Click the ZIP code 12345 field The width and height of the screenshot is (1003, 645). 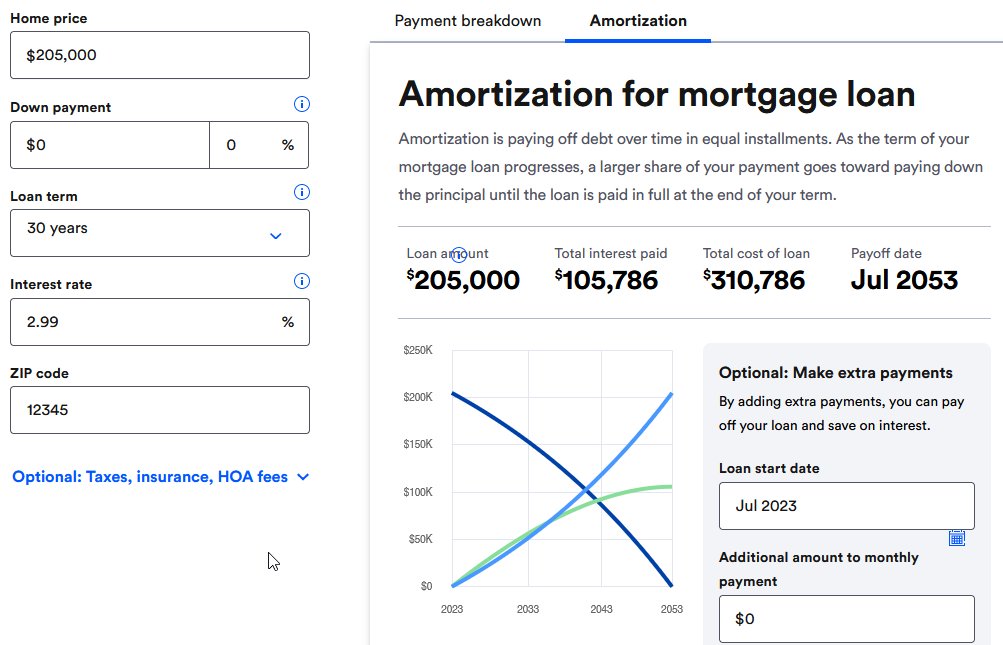coord(160,410)
